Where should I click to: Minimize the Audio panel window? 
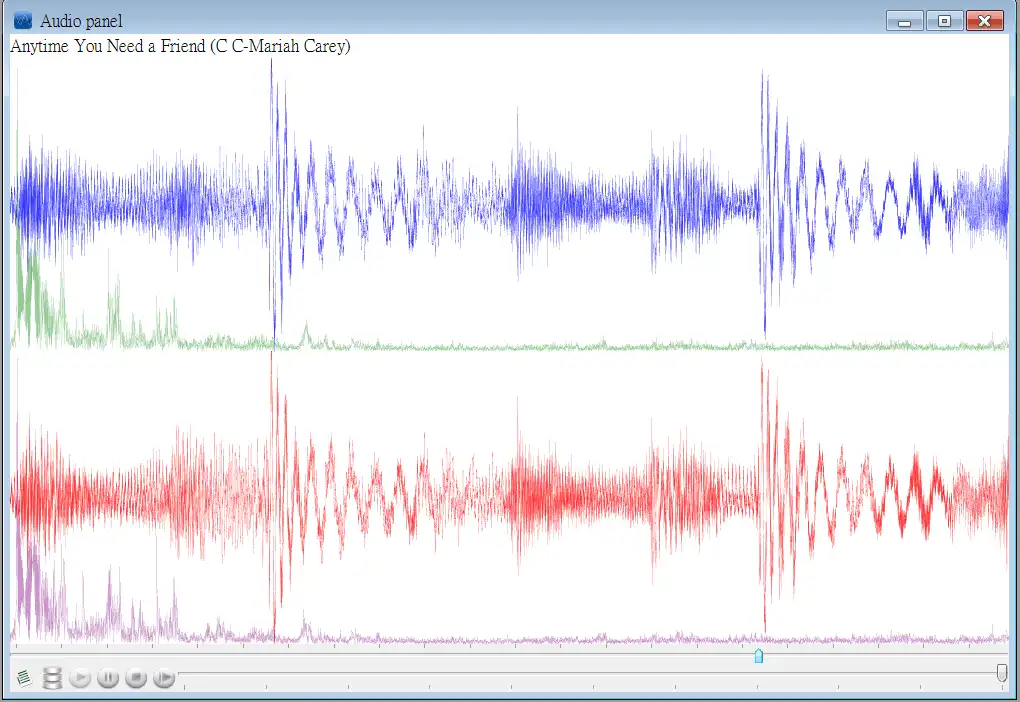[x=904, y=21]
